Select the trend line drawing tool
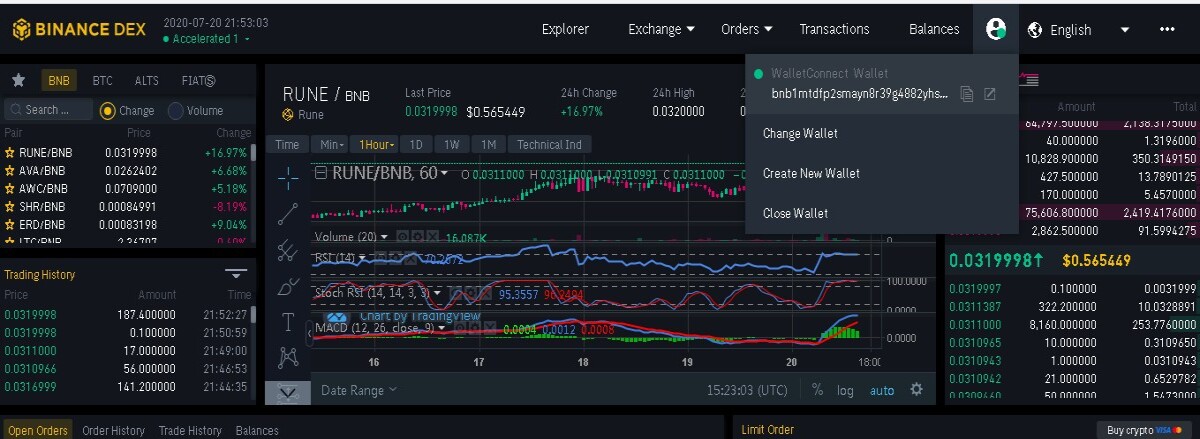This screenshot has width=1200, height=439. coord(288,213)
